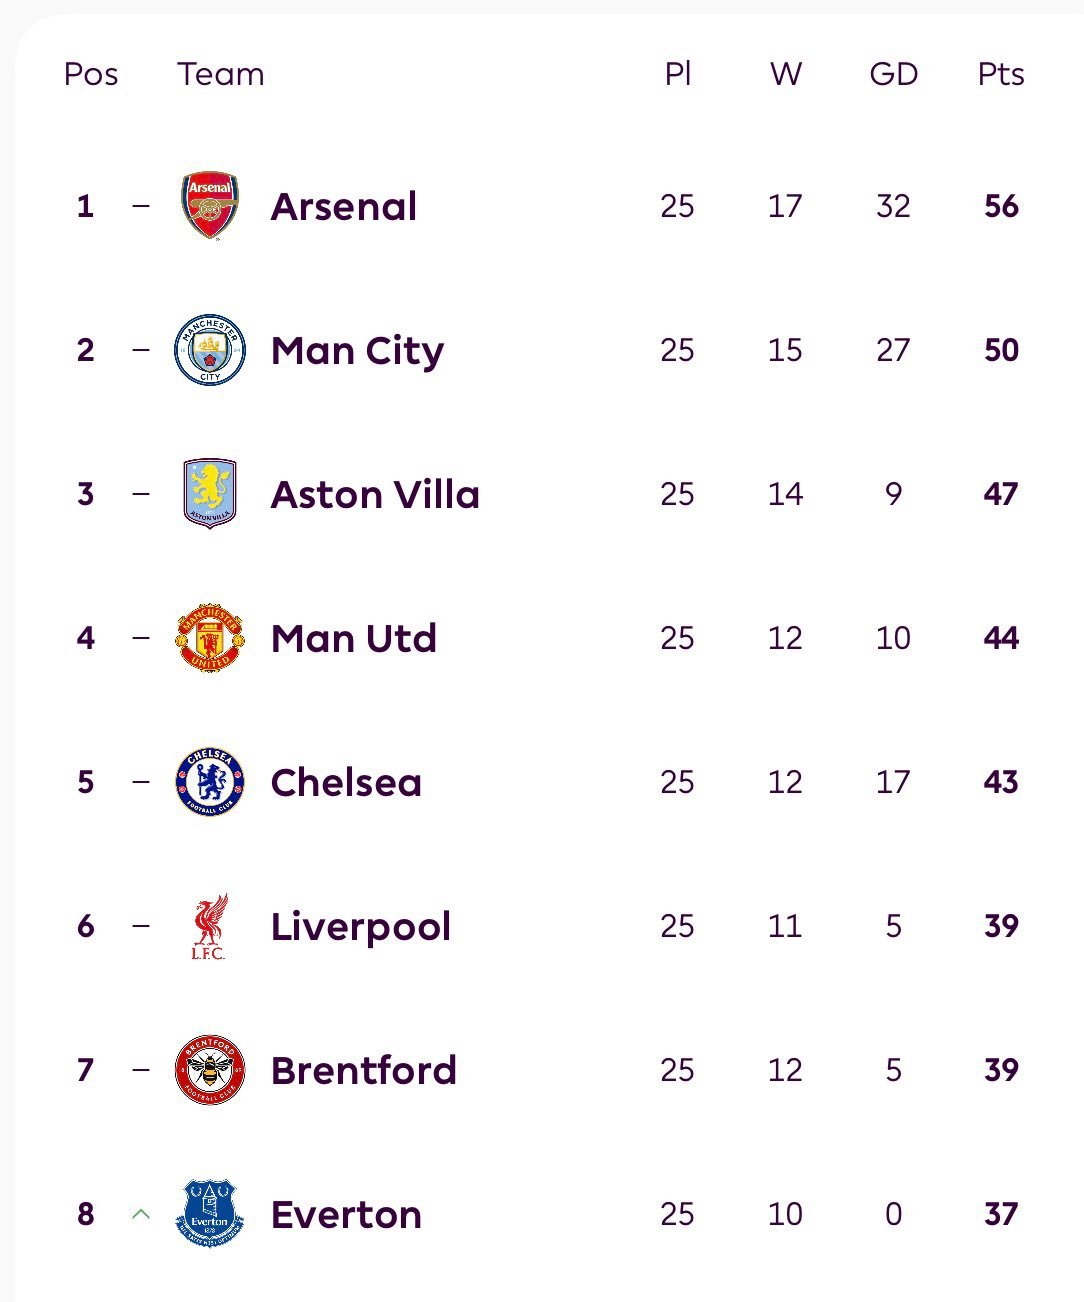Open the Man City badge
Image resolution: width=1084 pixels, height=1302 pixels.
coord(210,350)
